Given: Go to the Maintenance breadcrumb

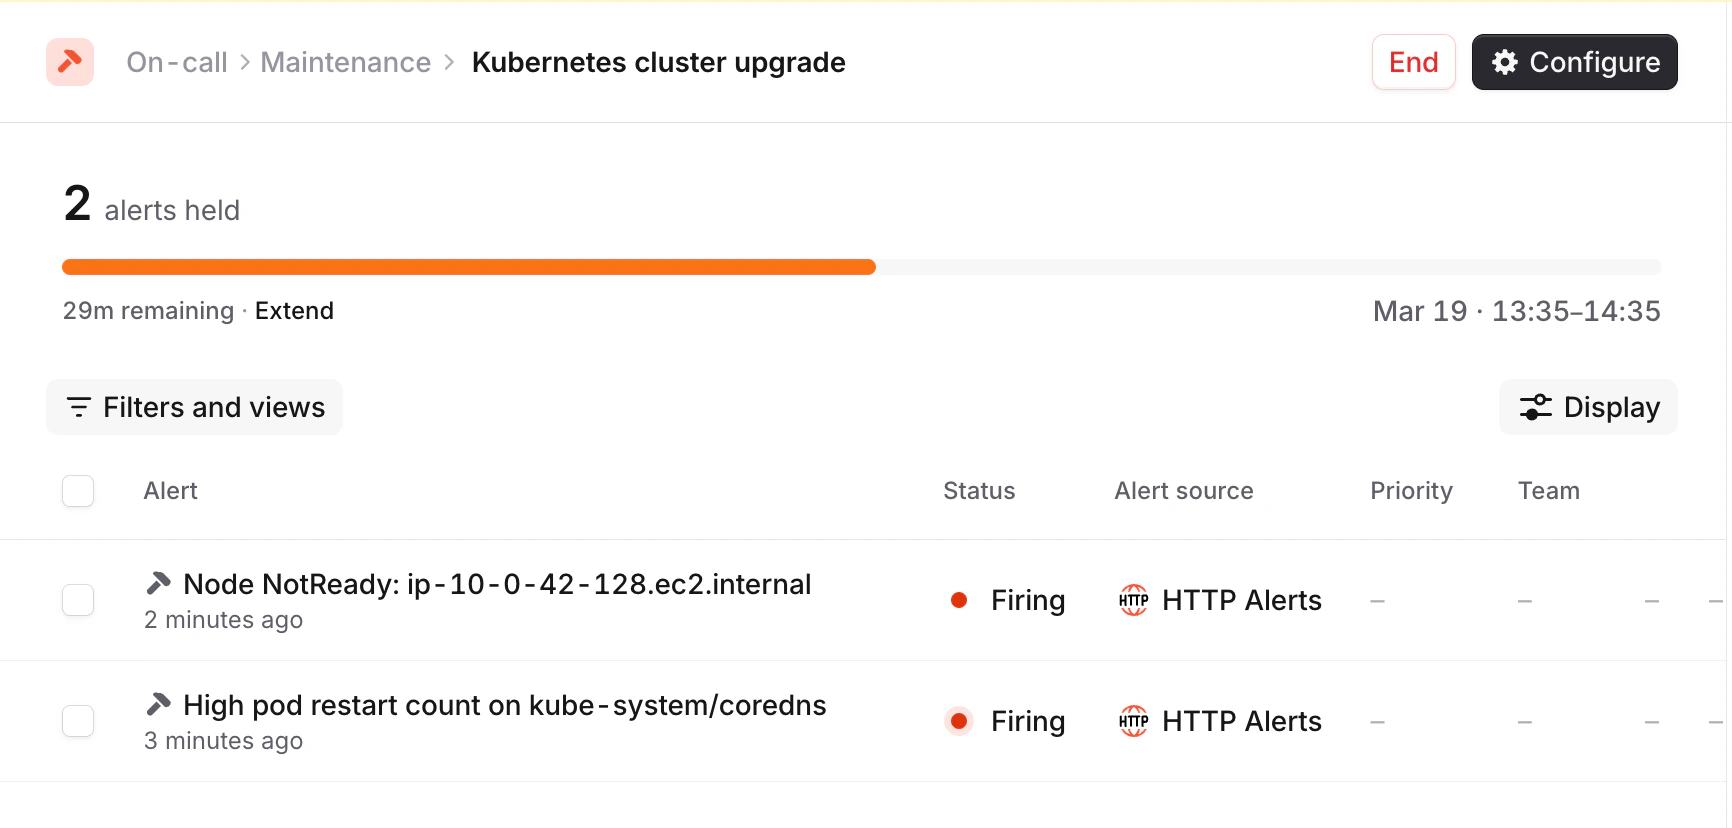Looking at the screenshot, I should click(x=345, y=61).
